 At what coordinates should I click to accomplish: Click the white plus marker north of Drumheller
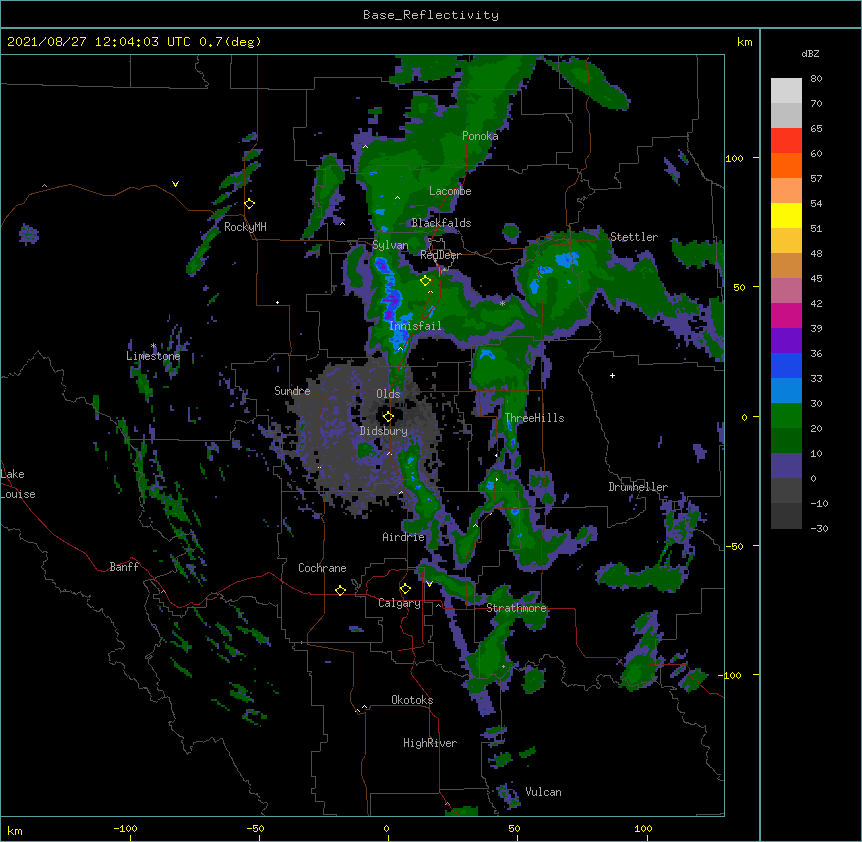pos(612,375)
